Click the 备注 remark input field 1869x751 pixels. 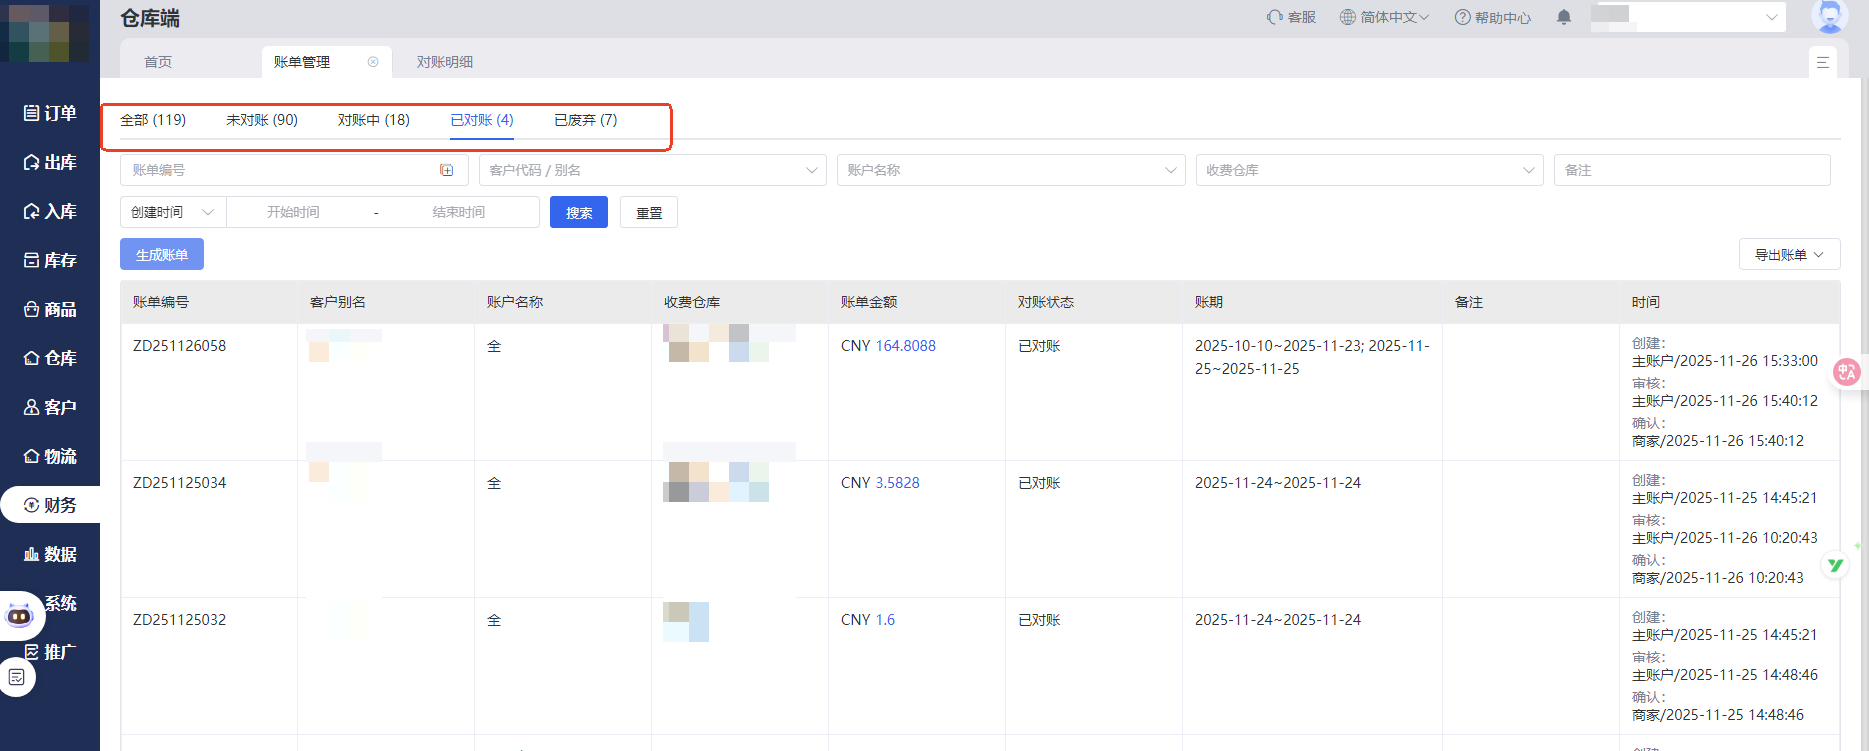1691,170
